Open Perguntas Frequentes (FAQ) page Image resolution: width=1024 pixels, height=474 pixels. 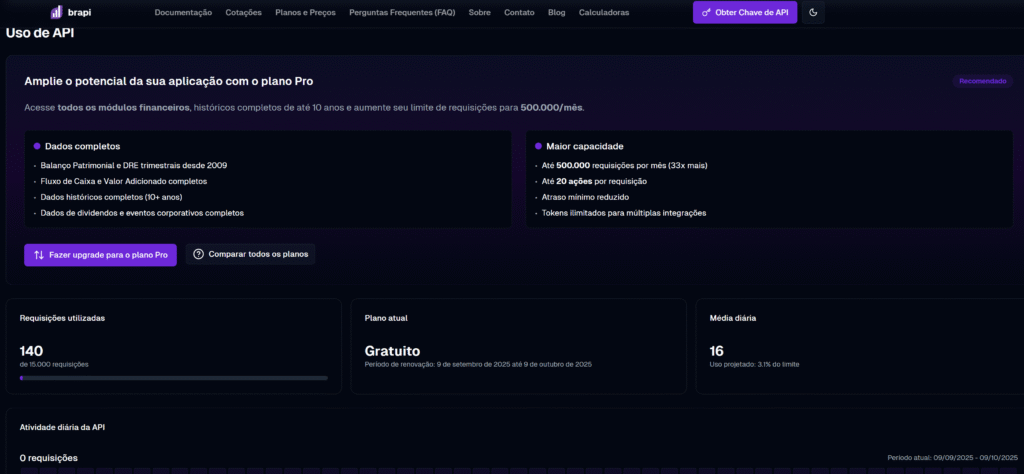[402, 12]
